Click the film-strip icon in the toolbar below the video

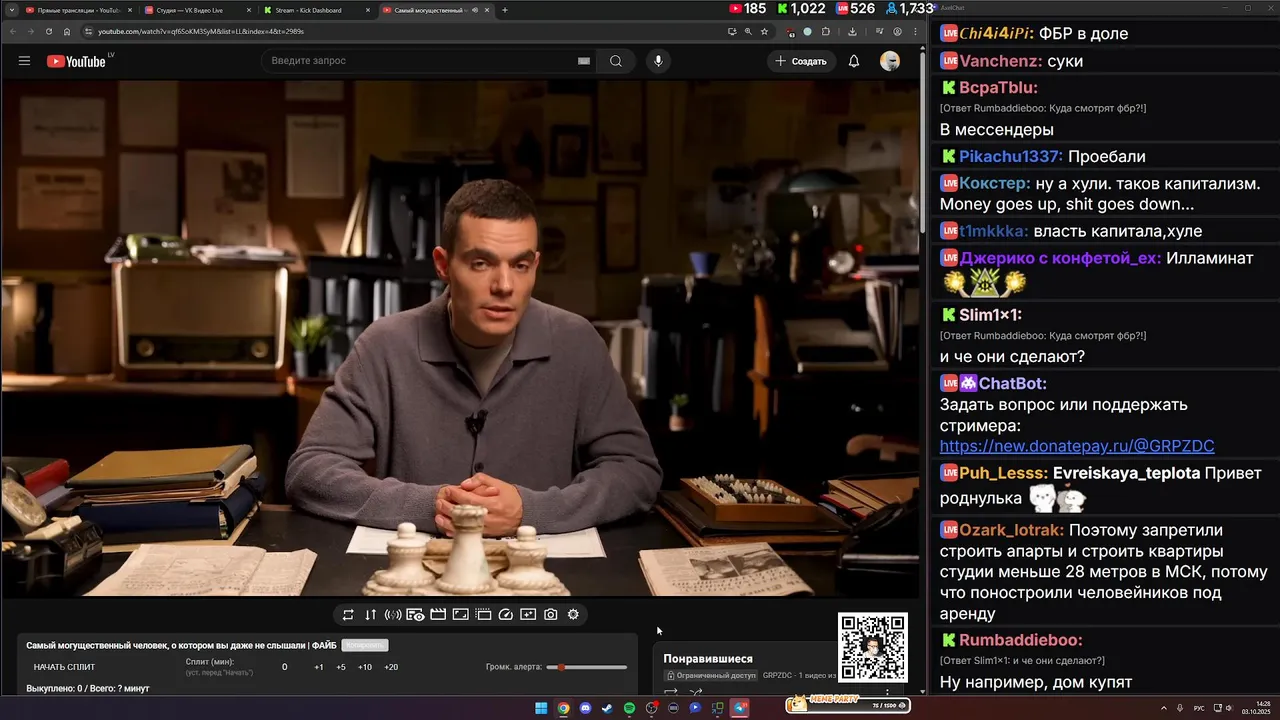483,615
